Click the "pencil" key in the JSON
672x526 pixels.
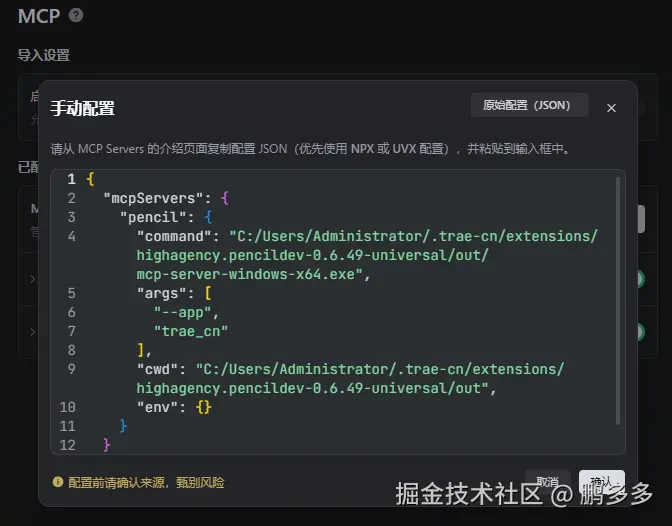click(153, 217)
